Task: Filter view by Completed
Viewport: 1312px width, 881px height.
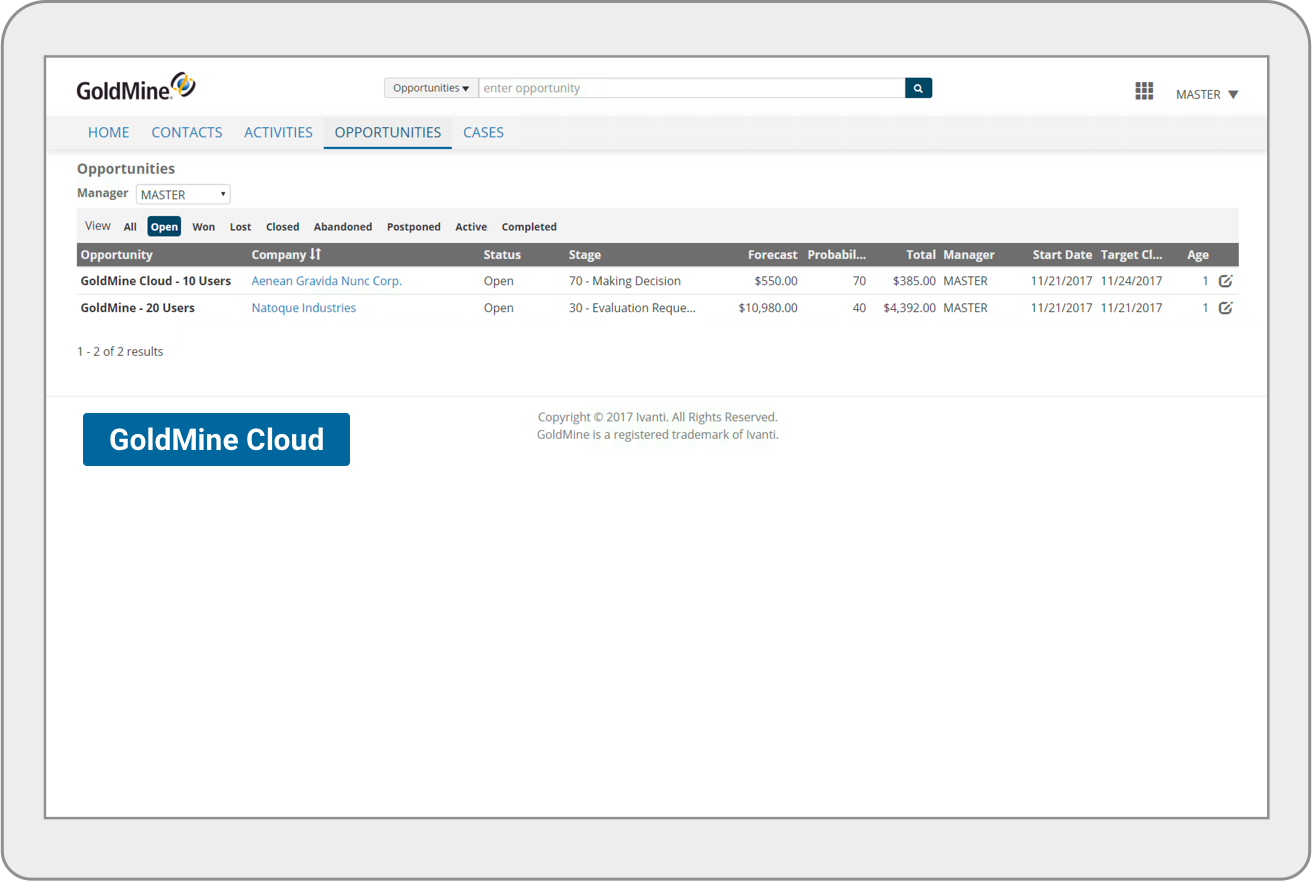Action: 529,227
